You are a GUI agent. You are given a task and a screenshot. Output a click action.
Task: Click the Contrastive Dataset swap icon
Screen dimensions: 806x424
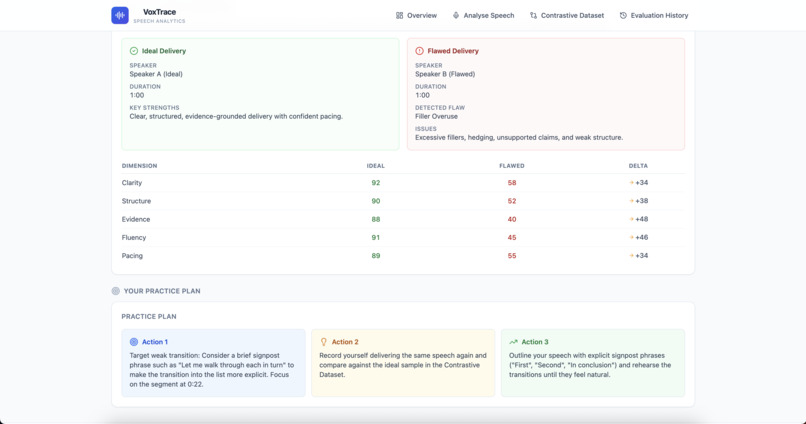(x=533, y=15)
